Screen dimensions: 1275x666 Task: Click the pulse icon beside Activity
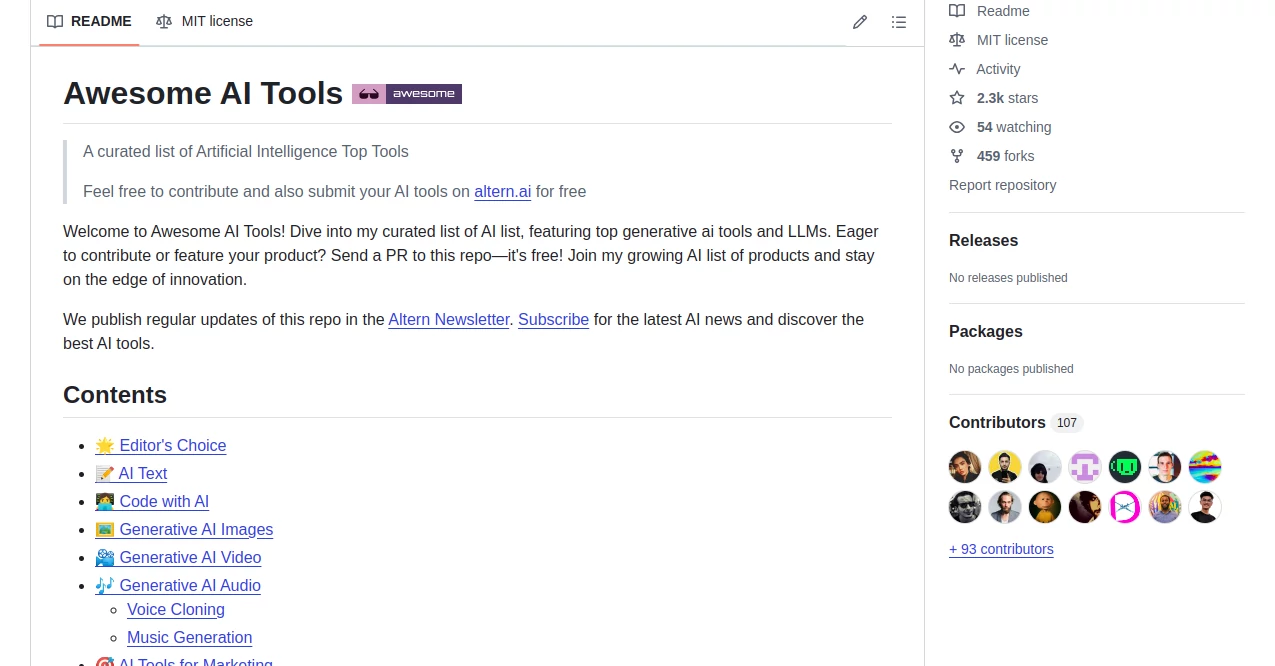(x=957, y=69)
